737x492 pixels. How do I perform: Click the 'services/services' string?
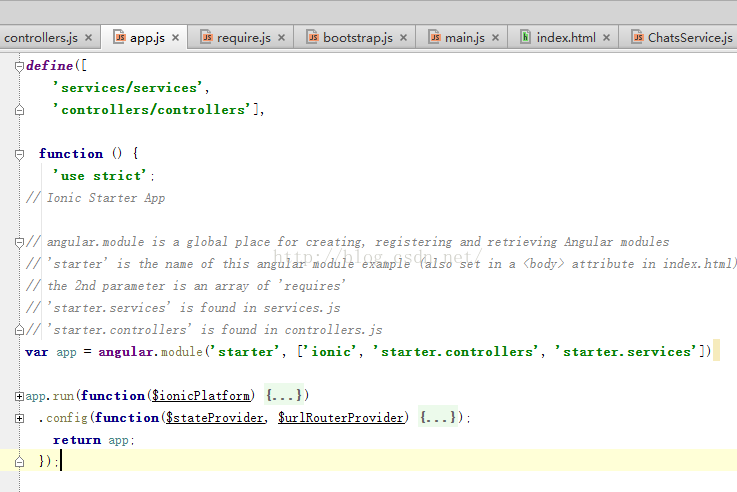[x=127, y=88]
